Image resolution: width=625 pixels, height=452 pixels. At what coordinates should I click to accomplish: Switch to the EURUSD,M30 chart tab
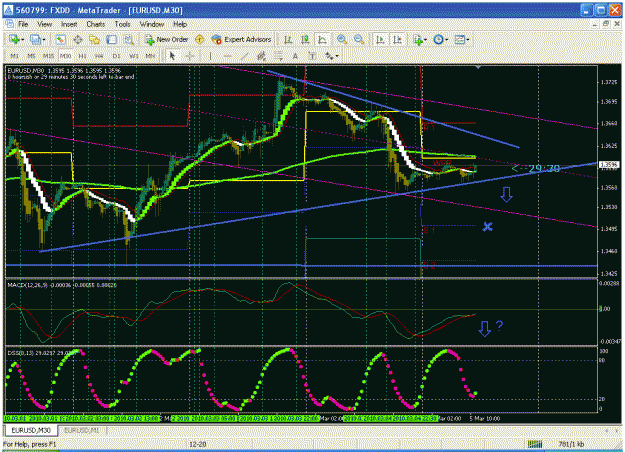31,430
